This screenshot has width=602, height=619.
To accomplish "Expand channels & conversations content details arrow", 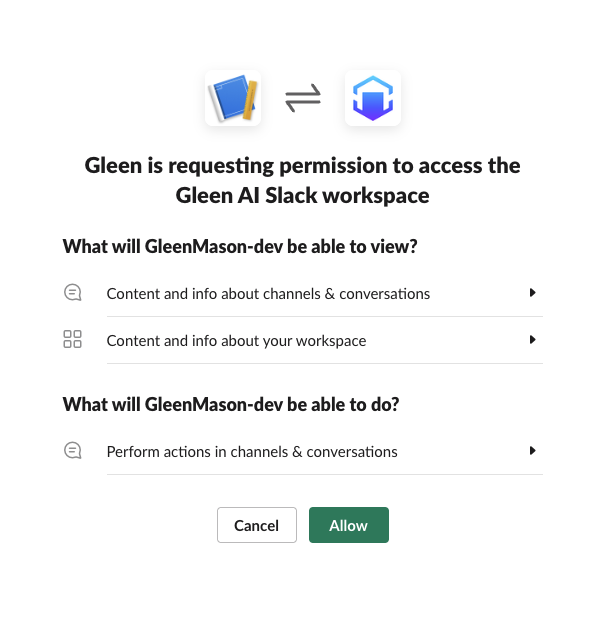I will click(533, 293).
